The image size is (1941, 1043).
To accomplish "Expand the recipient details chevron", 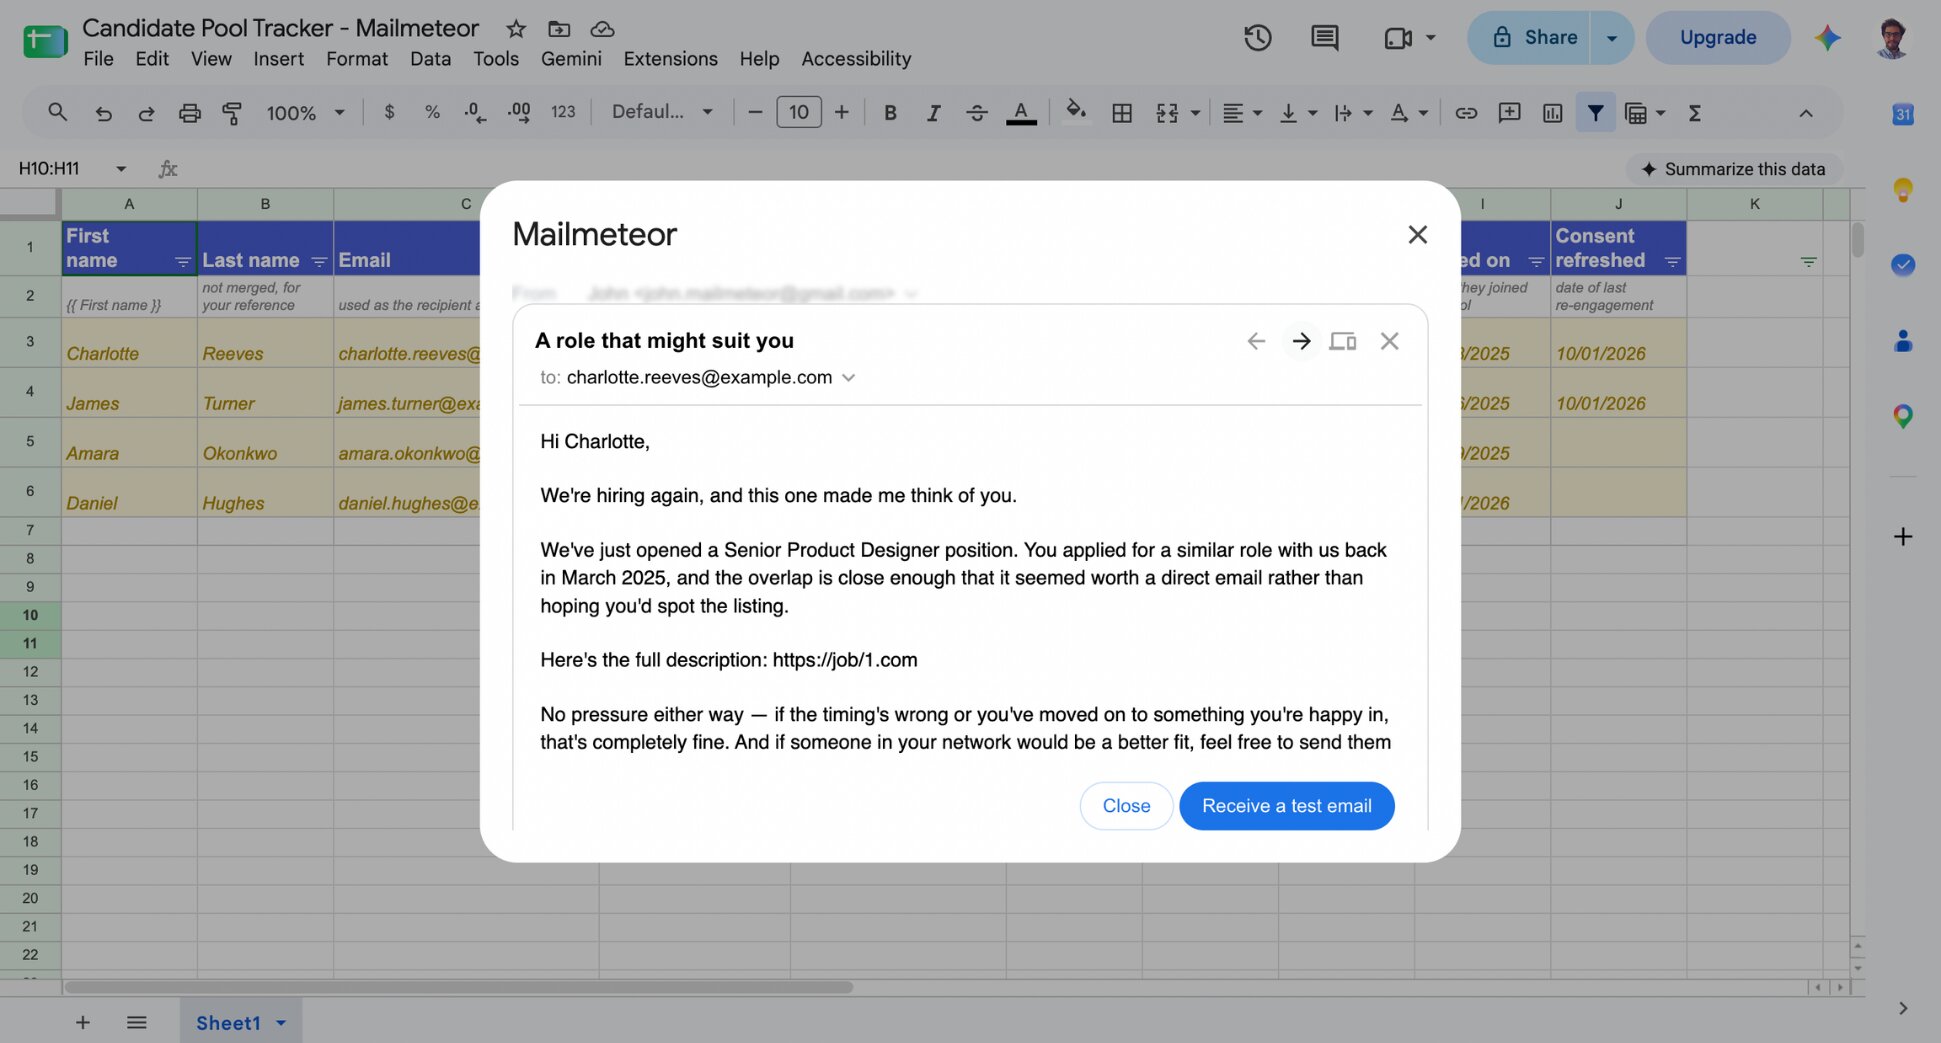I will tap(848, 378).
